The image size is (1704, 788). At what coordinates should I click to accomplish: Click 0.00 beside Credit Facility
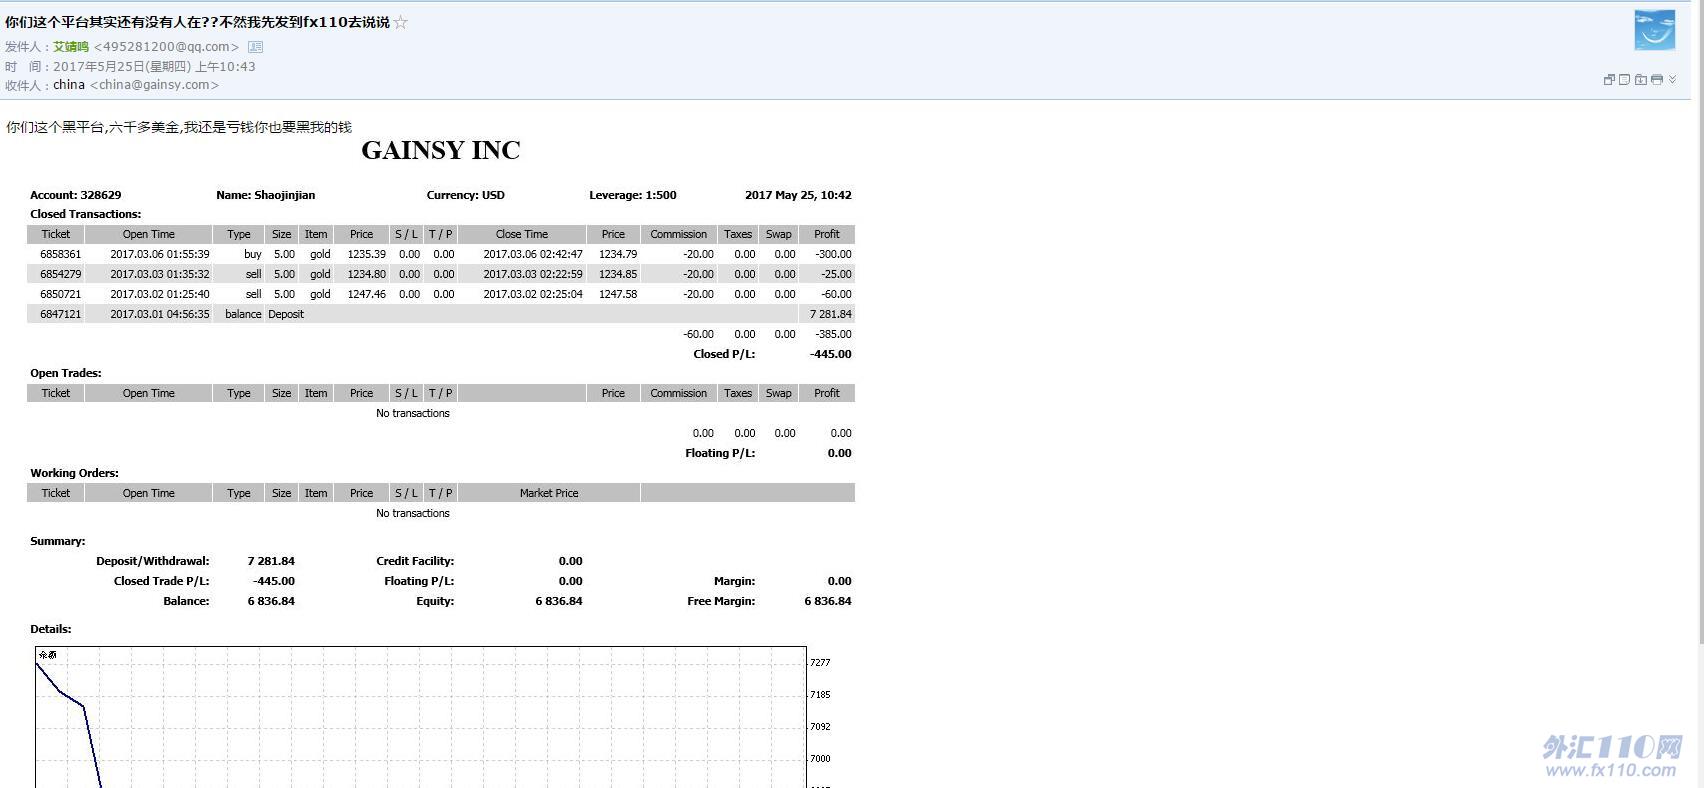pos(571,561)
